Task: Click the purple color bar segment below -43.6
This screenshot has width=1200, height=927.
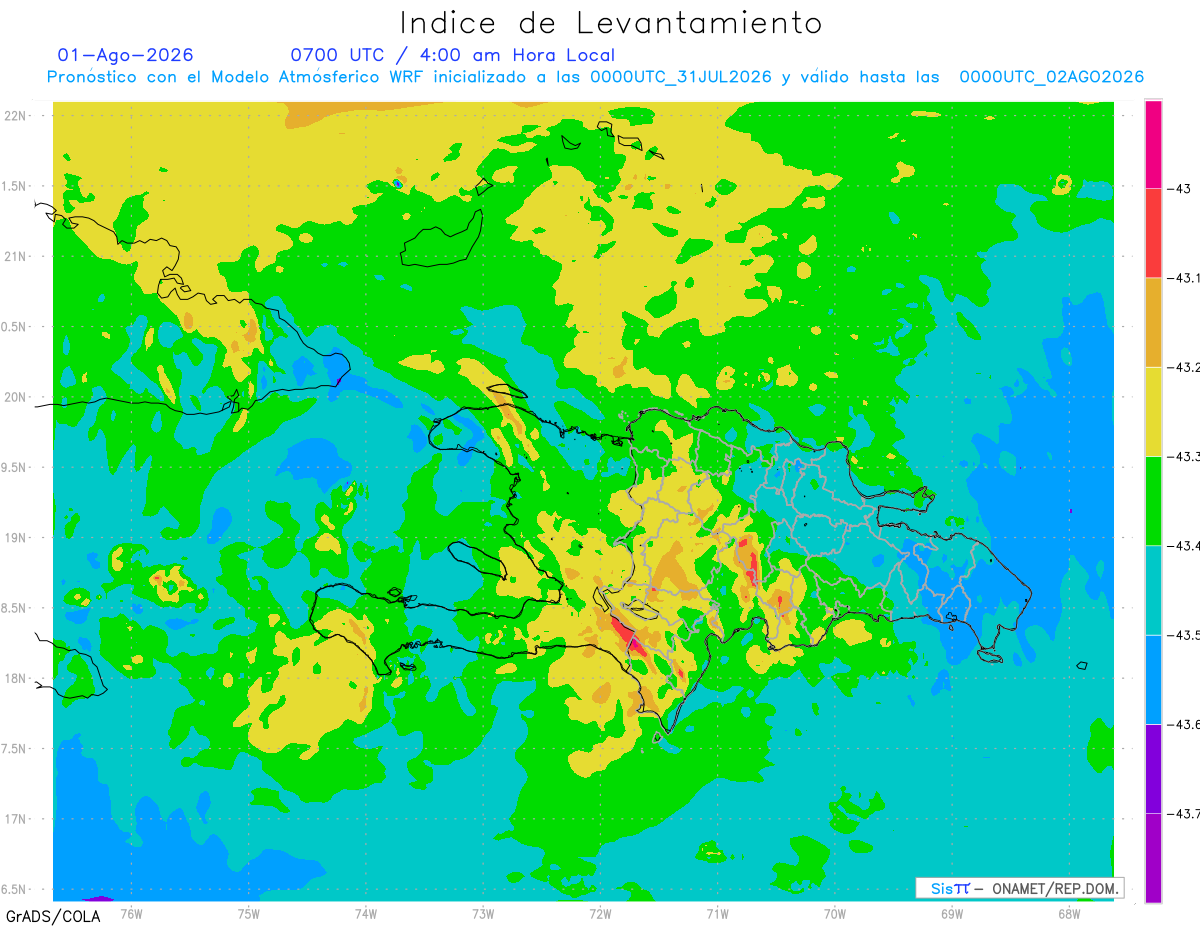Action: 1153,768
